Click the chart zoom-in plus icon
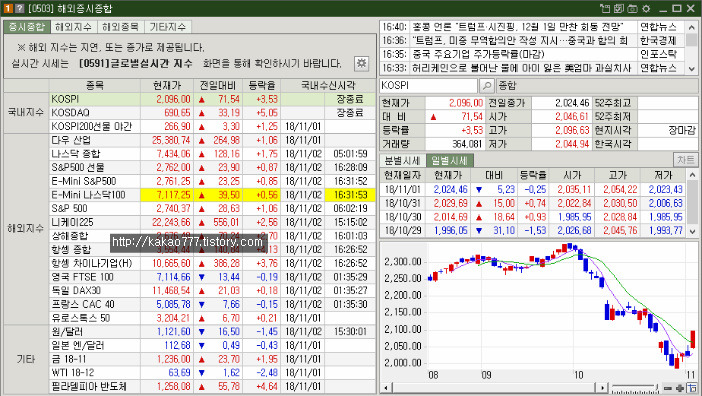 [x=680, y=388]
